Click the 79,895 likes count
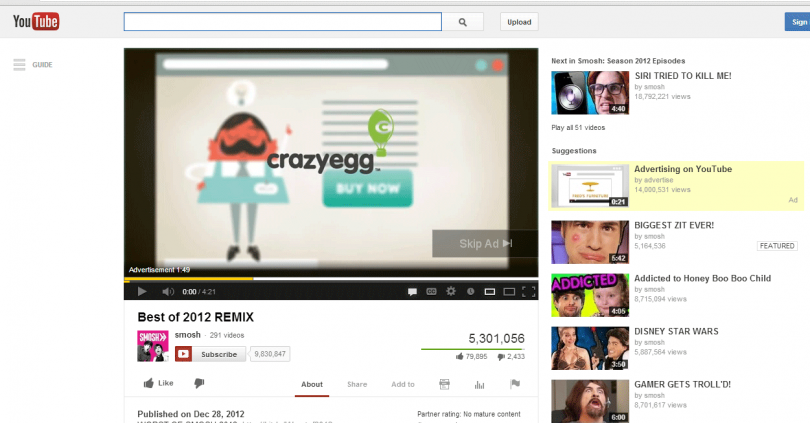 click(x=471, y=356)
